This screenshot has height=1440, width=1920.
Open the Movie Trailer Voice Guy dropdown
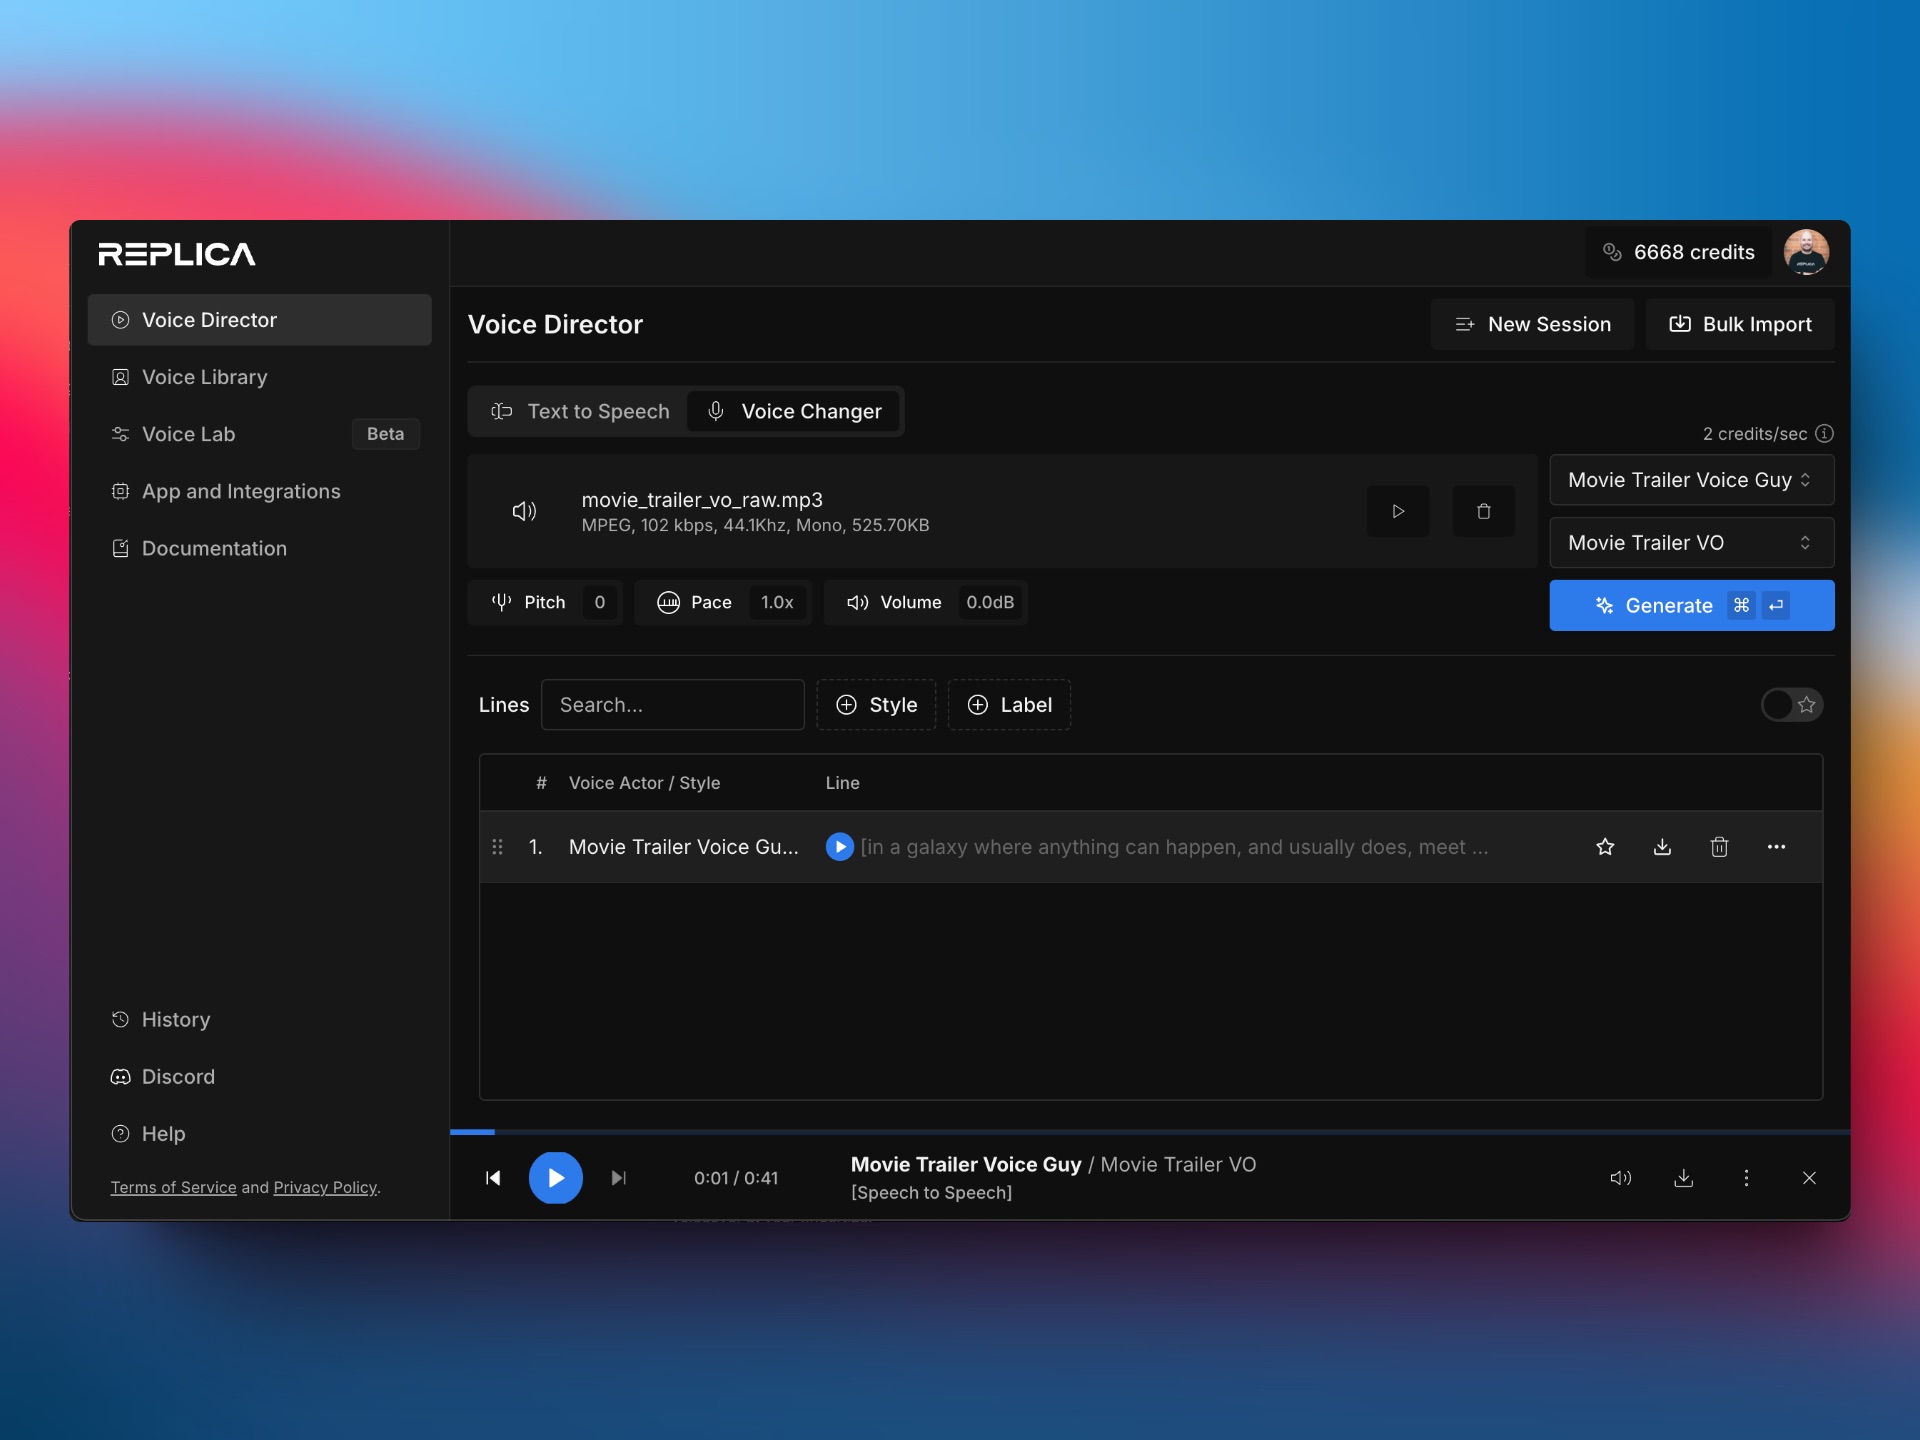tap(1691, 480)
